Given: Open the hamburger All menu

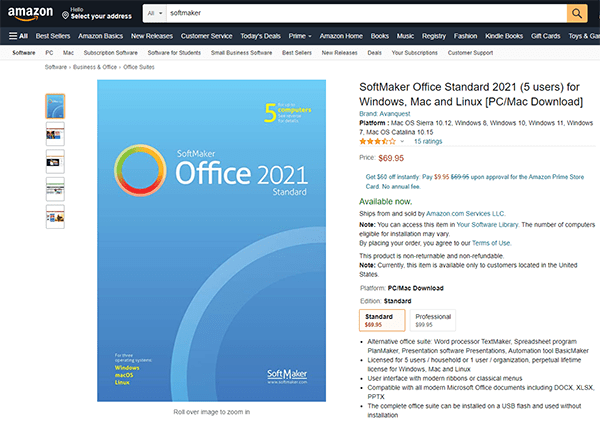Looking at the screenshot, I should (x=18, y=36).
